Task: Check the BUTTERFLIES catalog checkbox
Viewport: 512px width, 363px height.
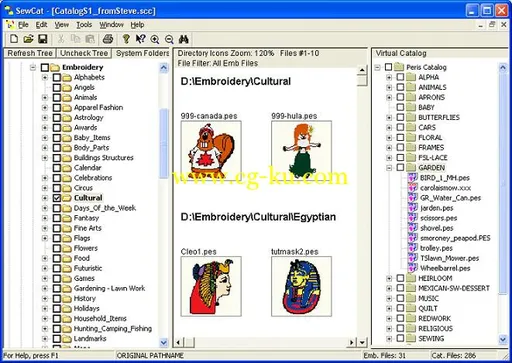Action: (x=400, y=117)
